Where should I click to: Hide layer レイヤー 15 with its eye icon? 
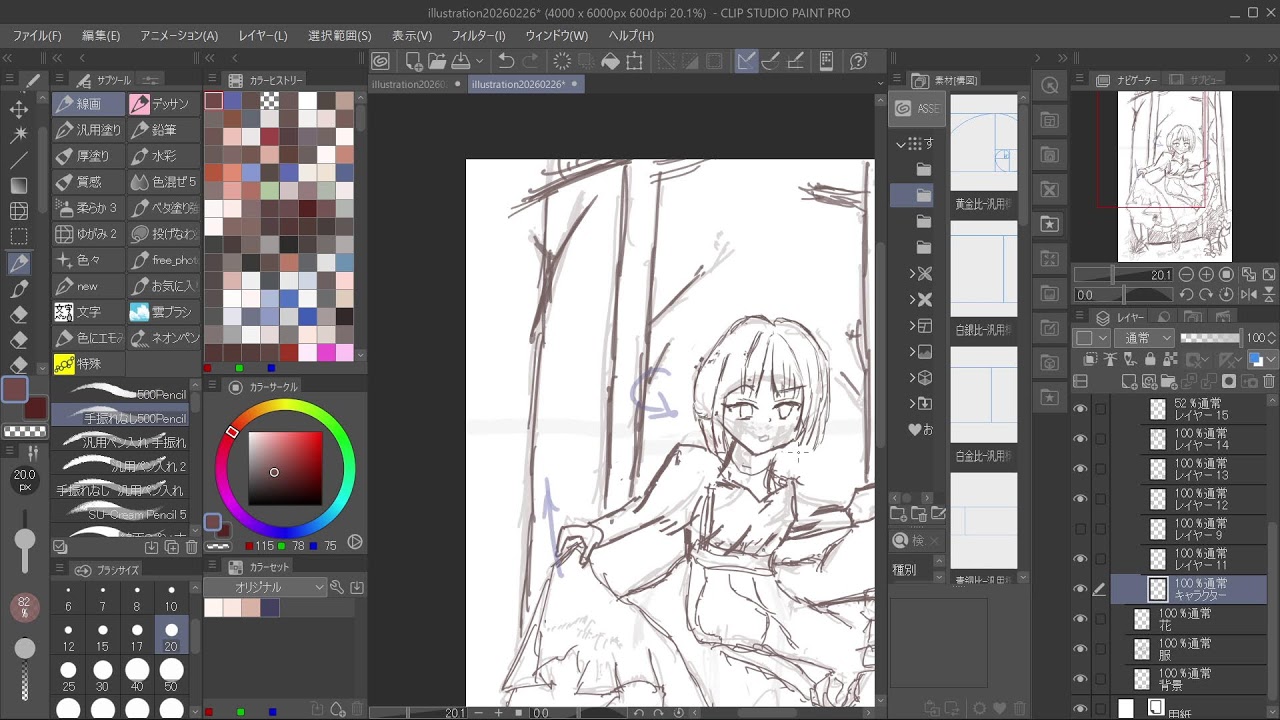pyautogui.click(x=1080, y=409)
